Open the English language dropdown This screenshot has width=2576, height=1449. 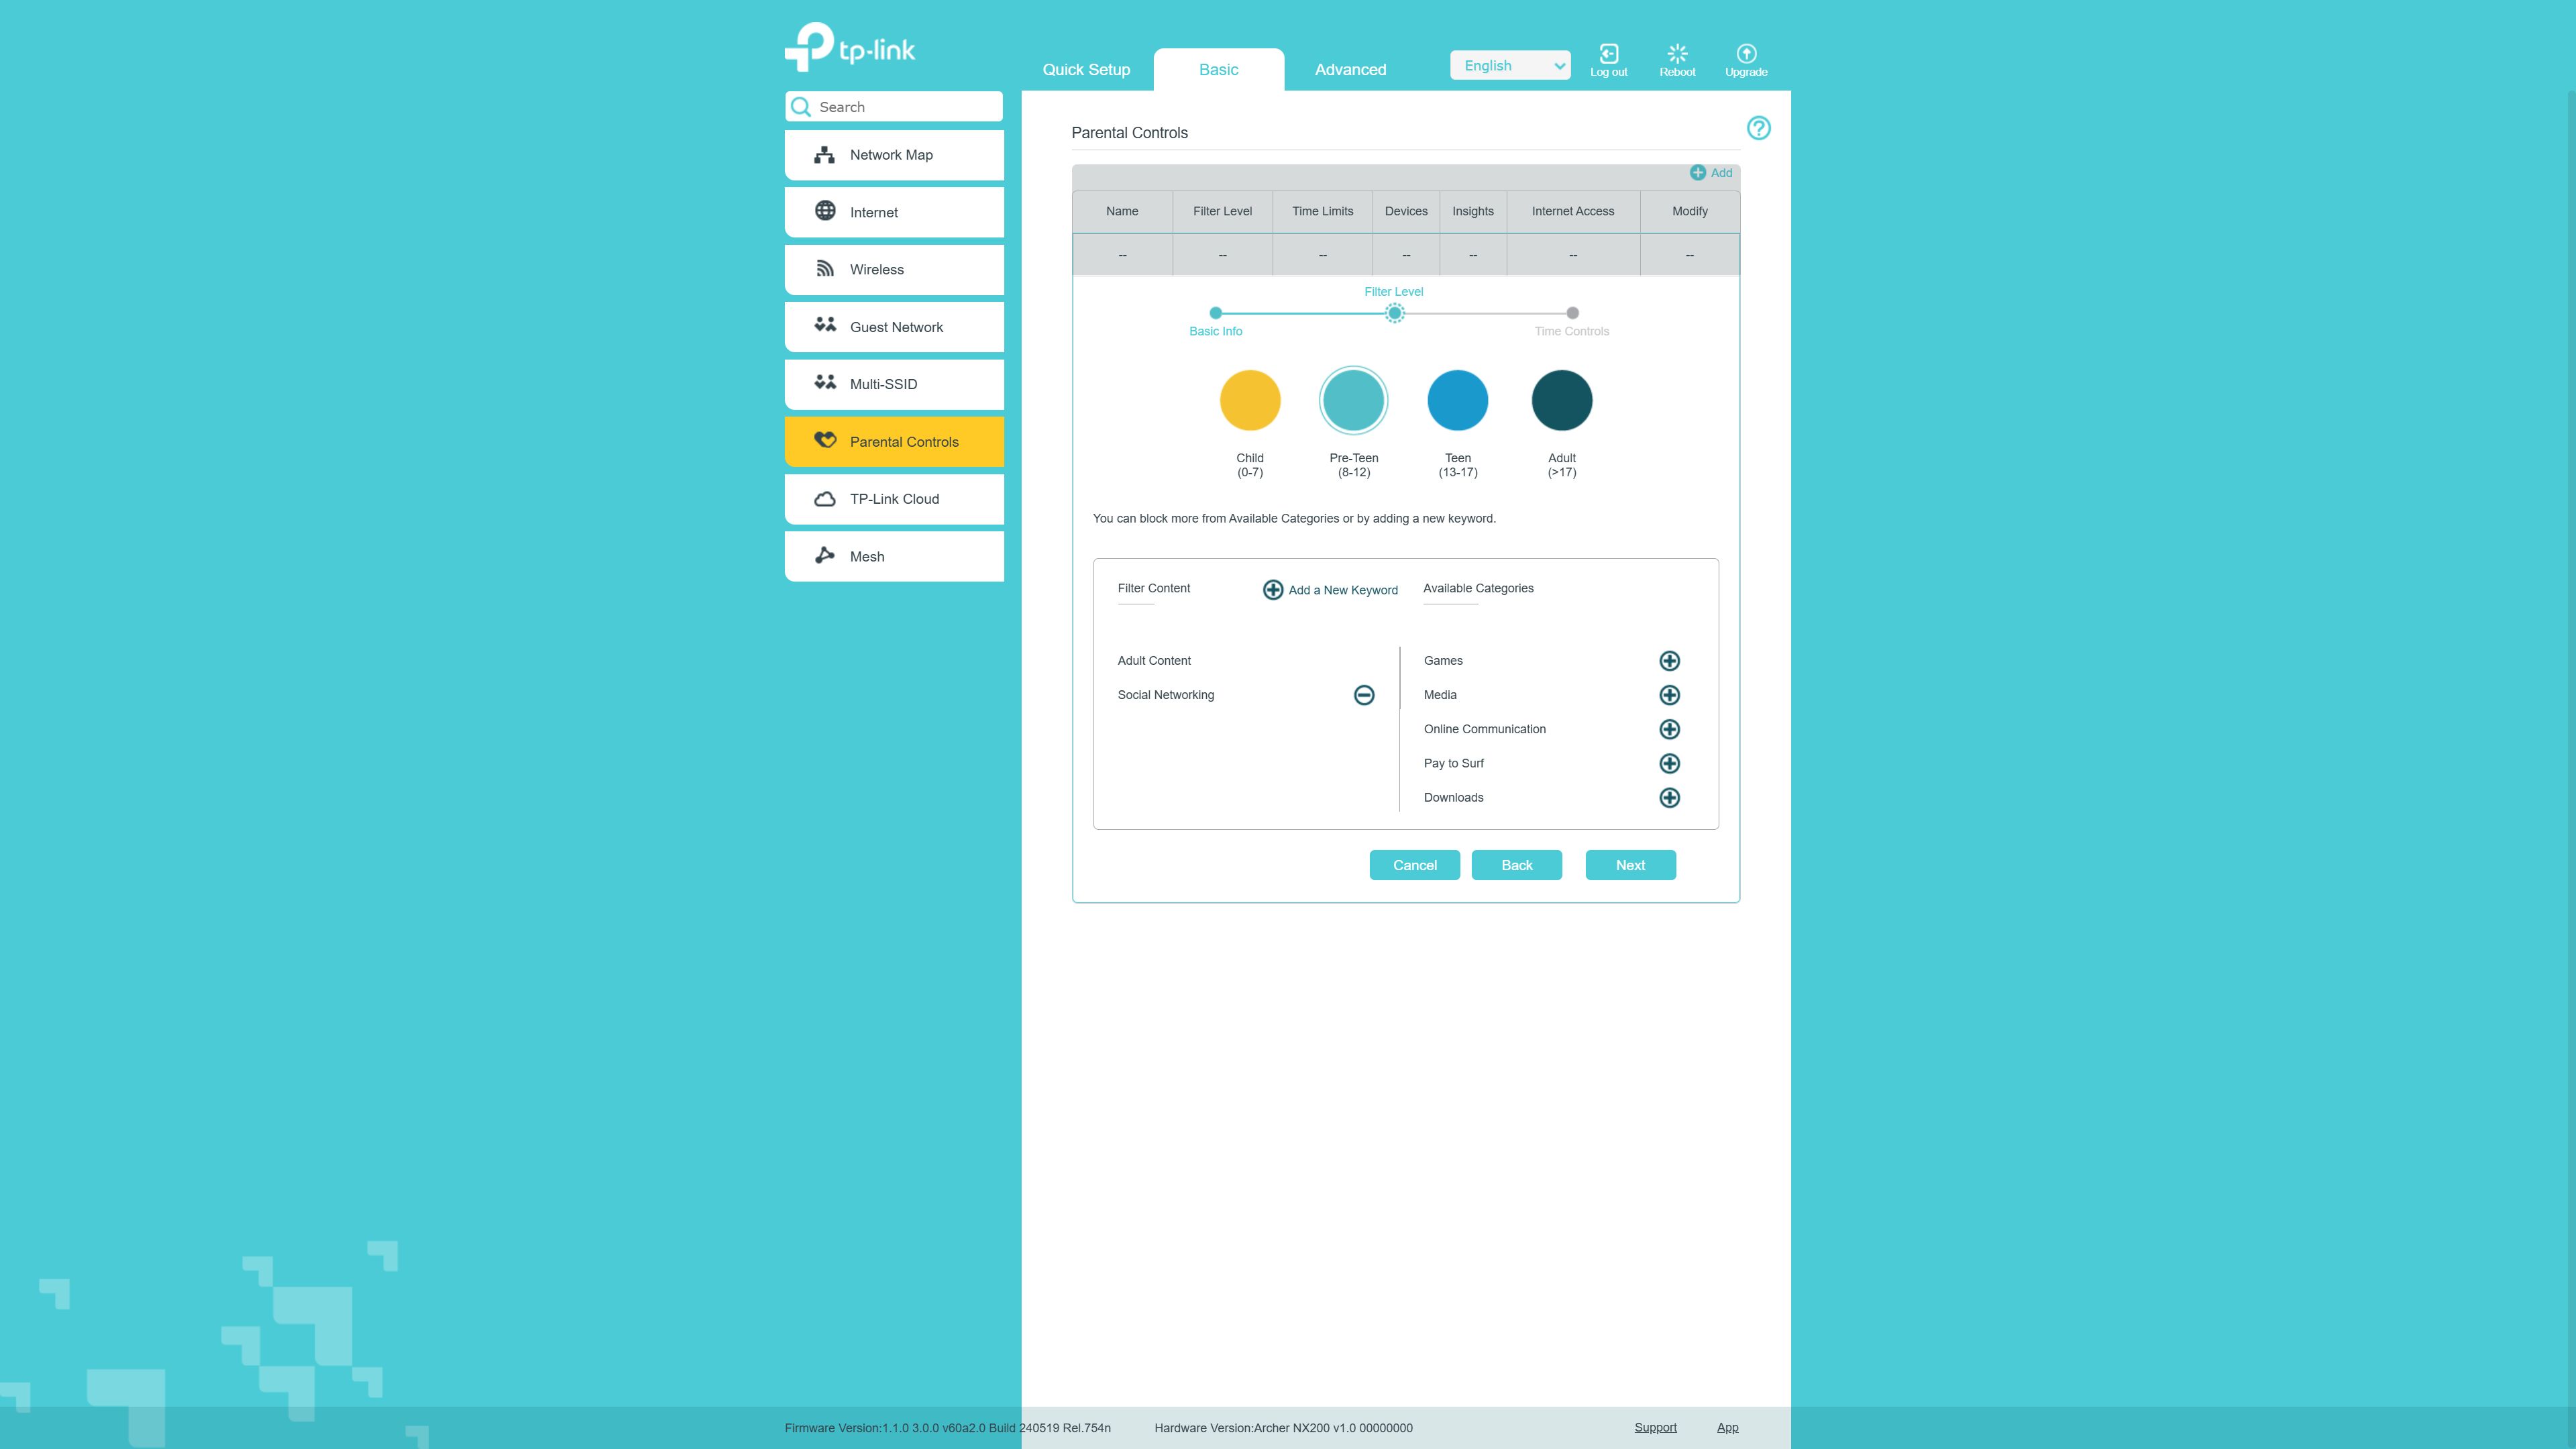[1511, 66]
